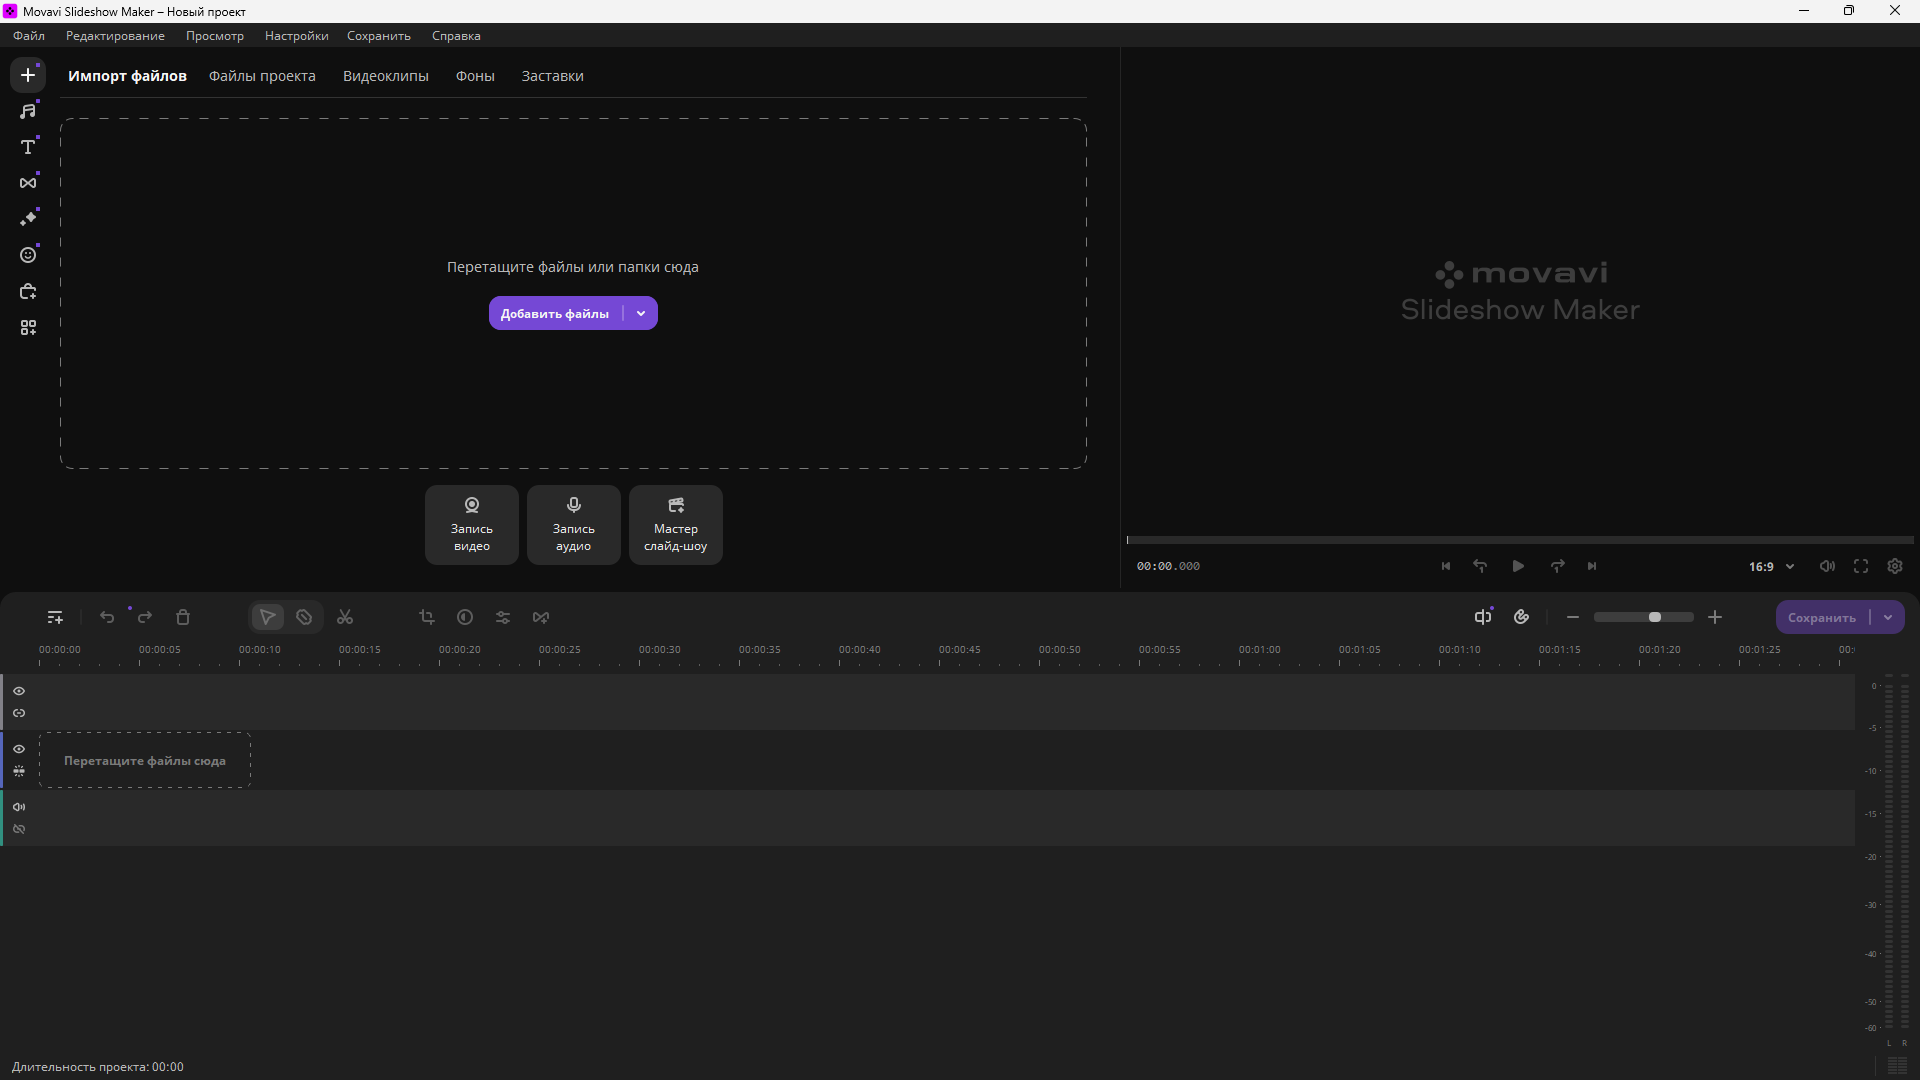Expand the Сохранить button dropdown arrow
The height and width of the screenshot is (1080, 1920).
click(1888, 617)
